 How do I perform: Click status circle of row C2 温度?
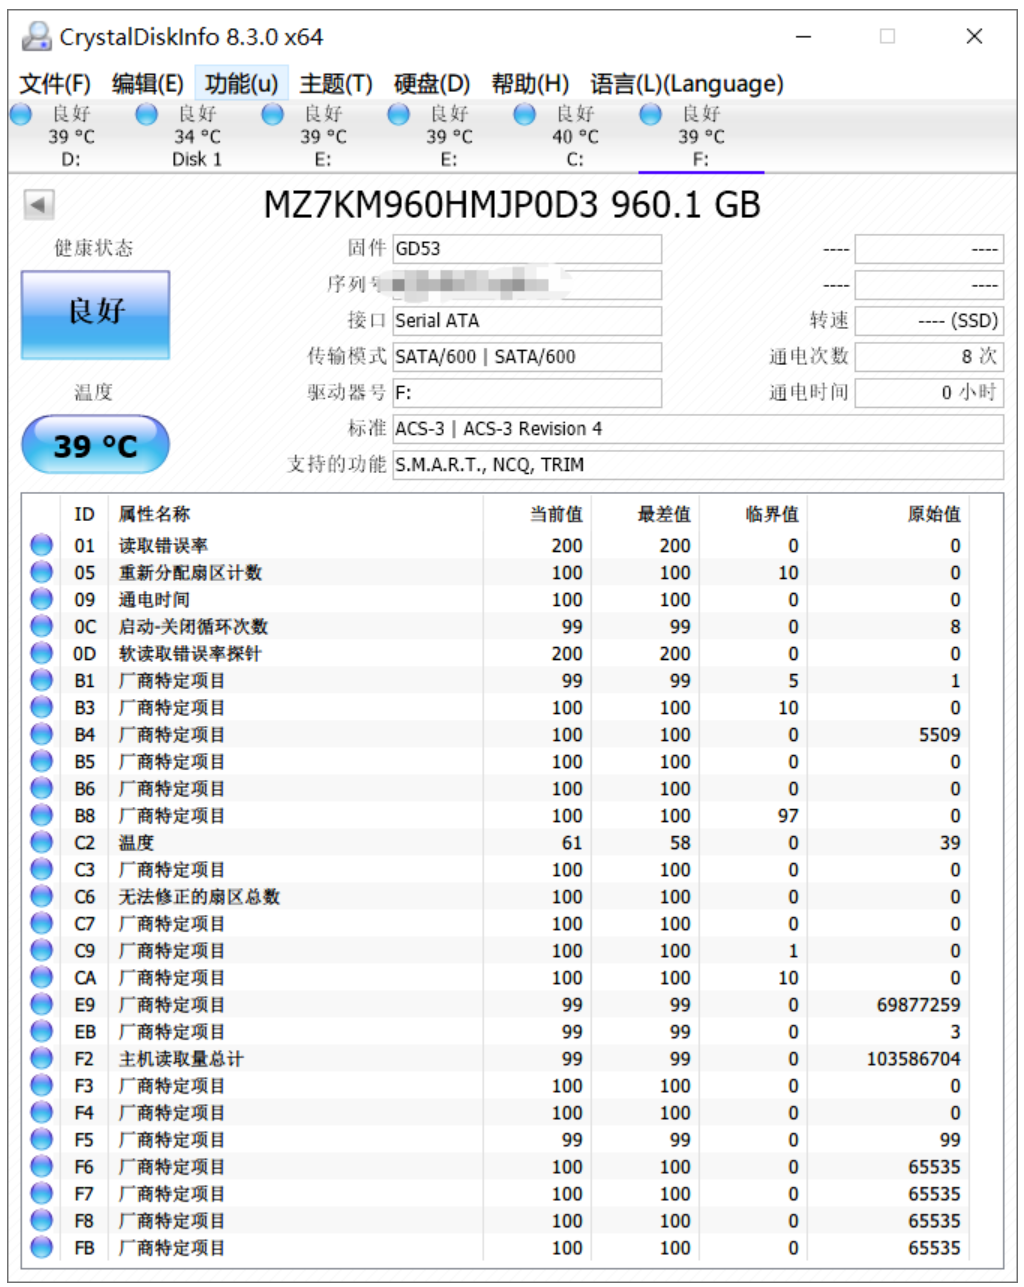click(41, 842)
